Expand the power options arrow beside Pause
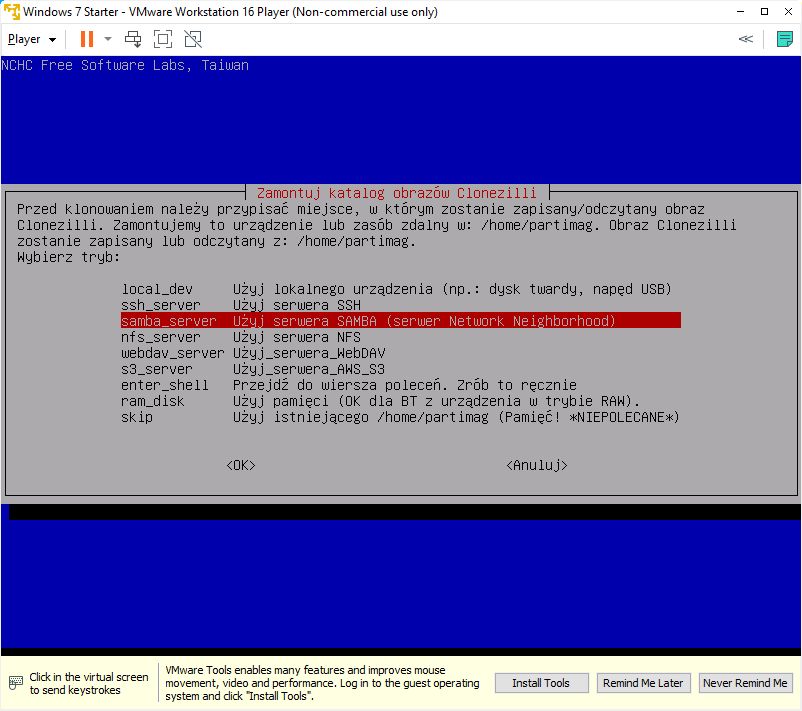The image size is (802, 711). coord(108,39)
